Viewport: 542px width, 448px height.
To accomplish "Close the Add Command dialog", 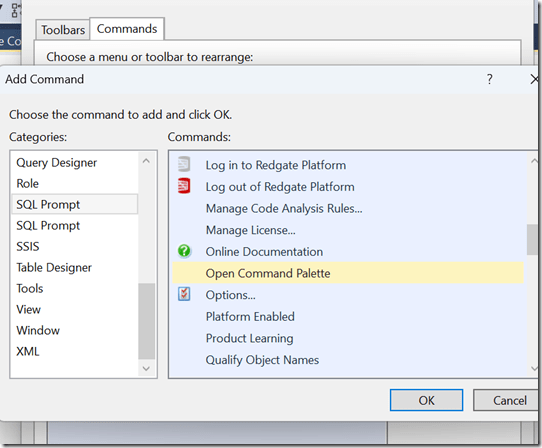I will pyautogui.click(x=534, y=79).
